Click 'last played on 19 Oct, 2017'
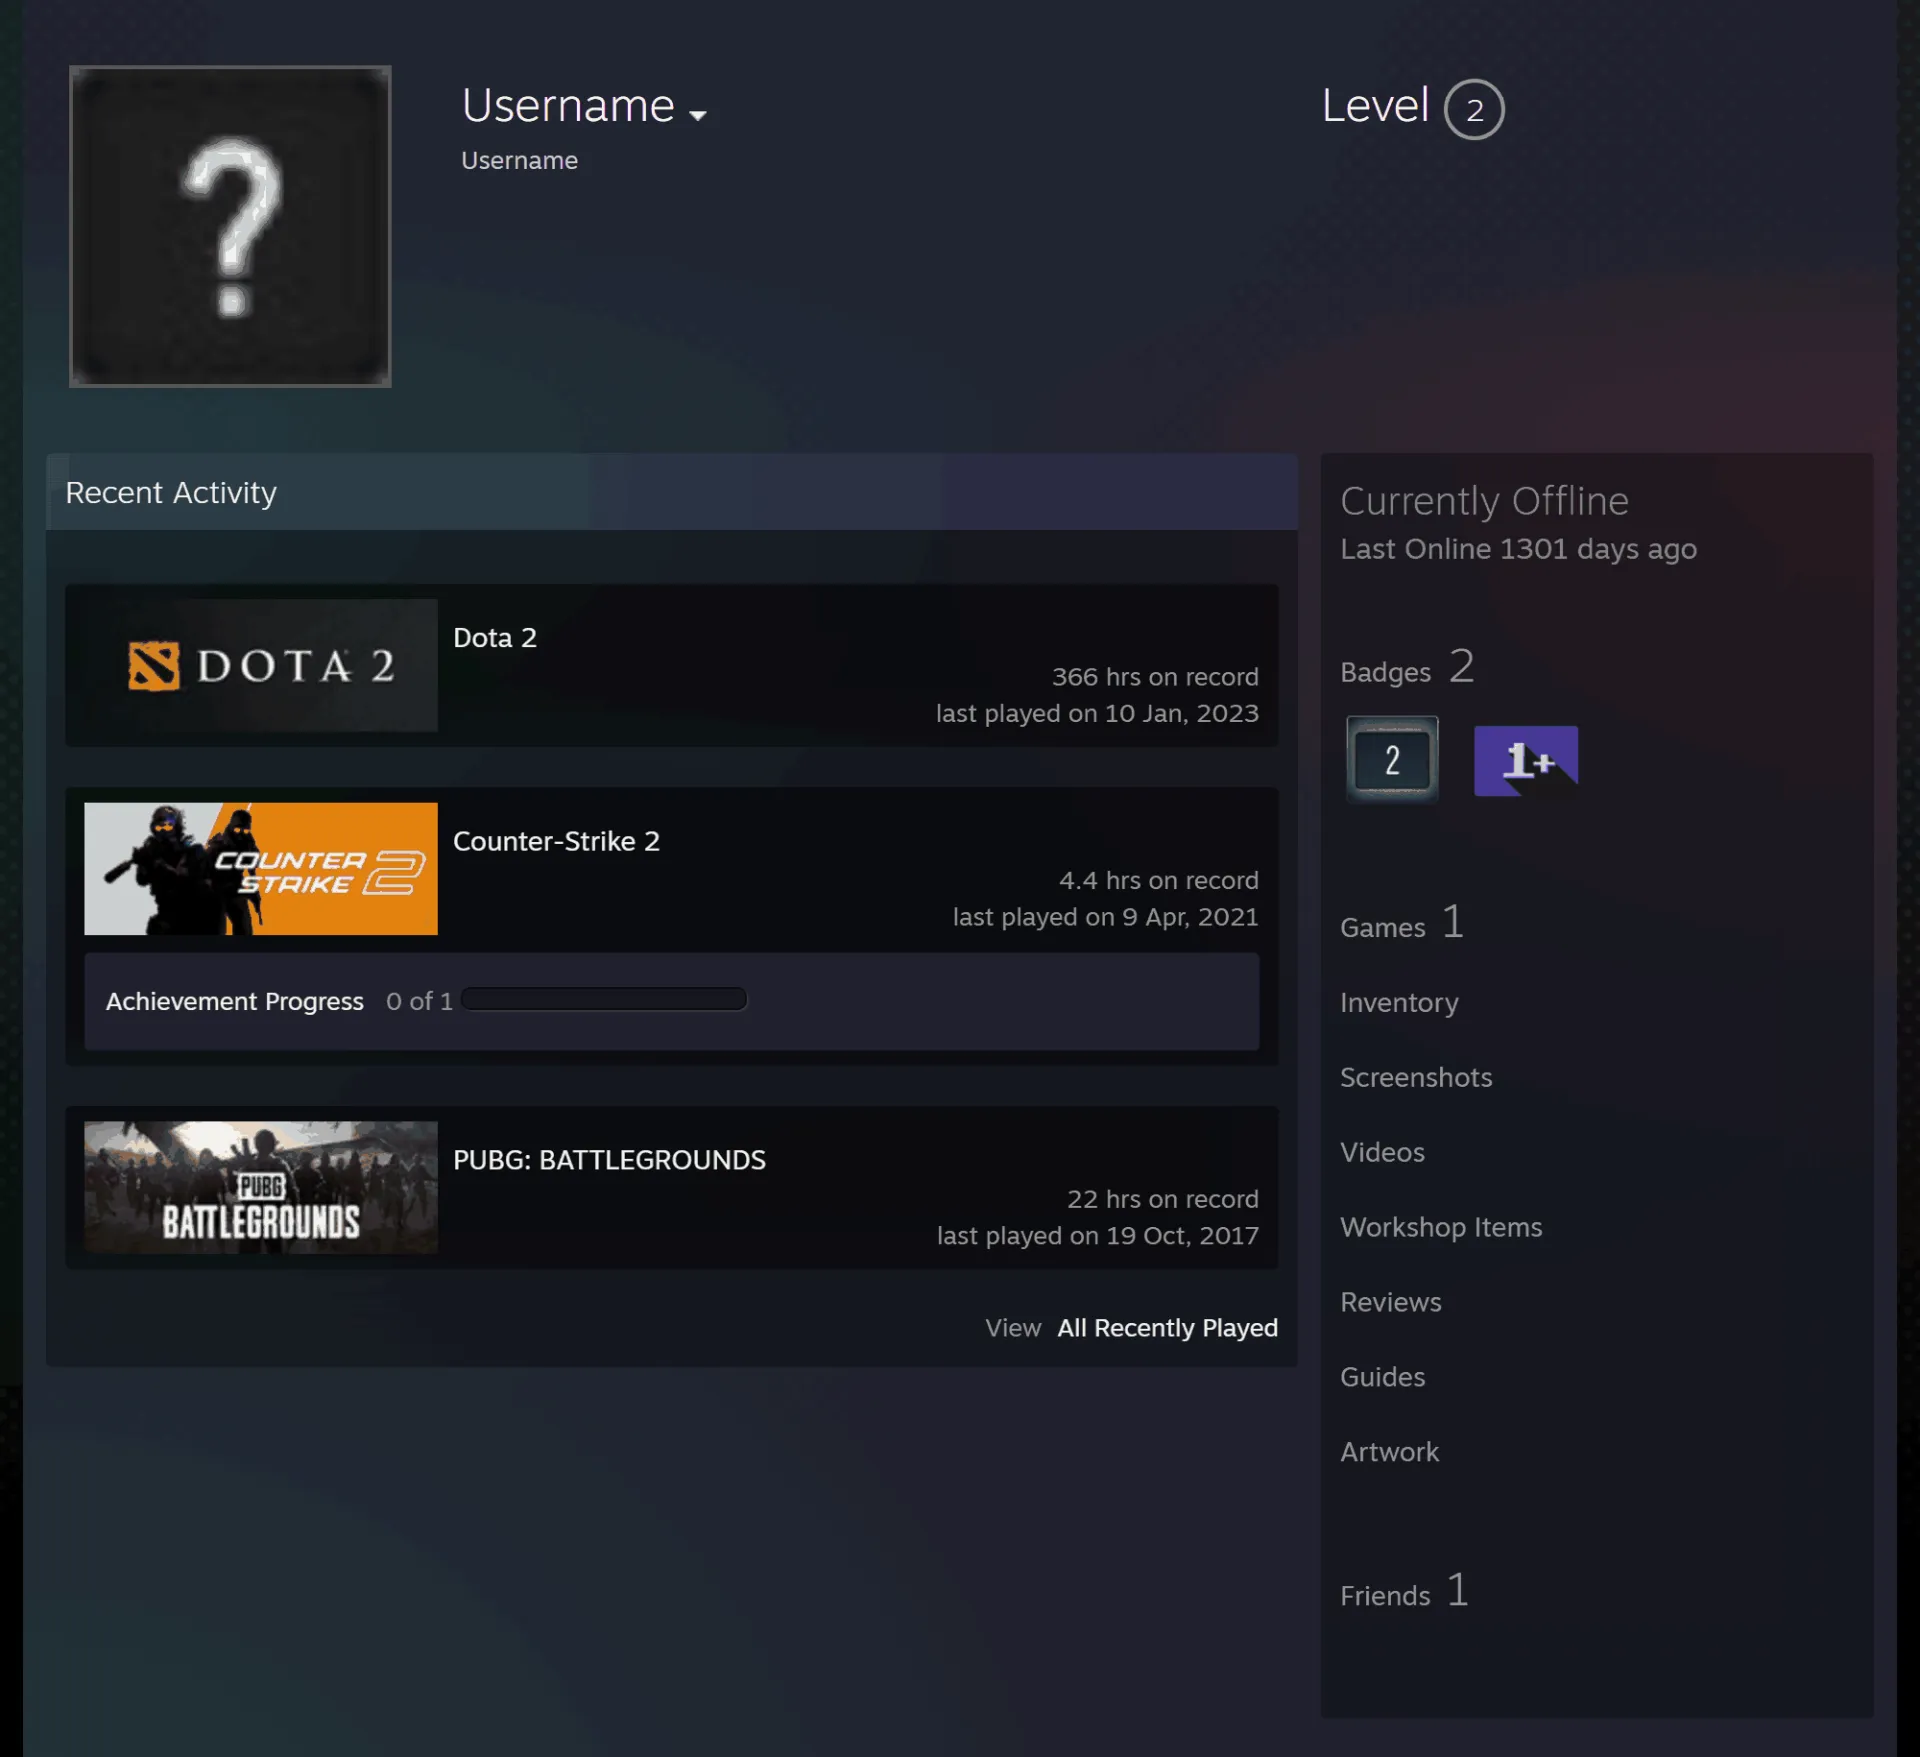The height and width of the screenshot is (1757, 1920). [1097, 1236]
